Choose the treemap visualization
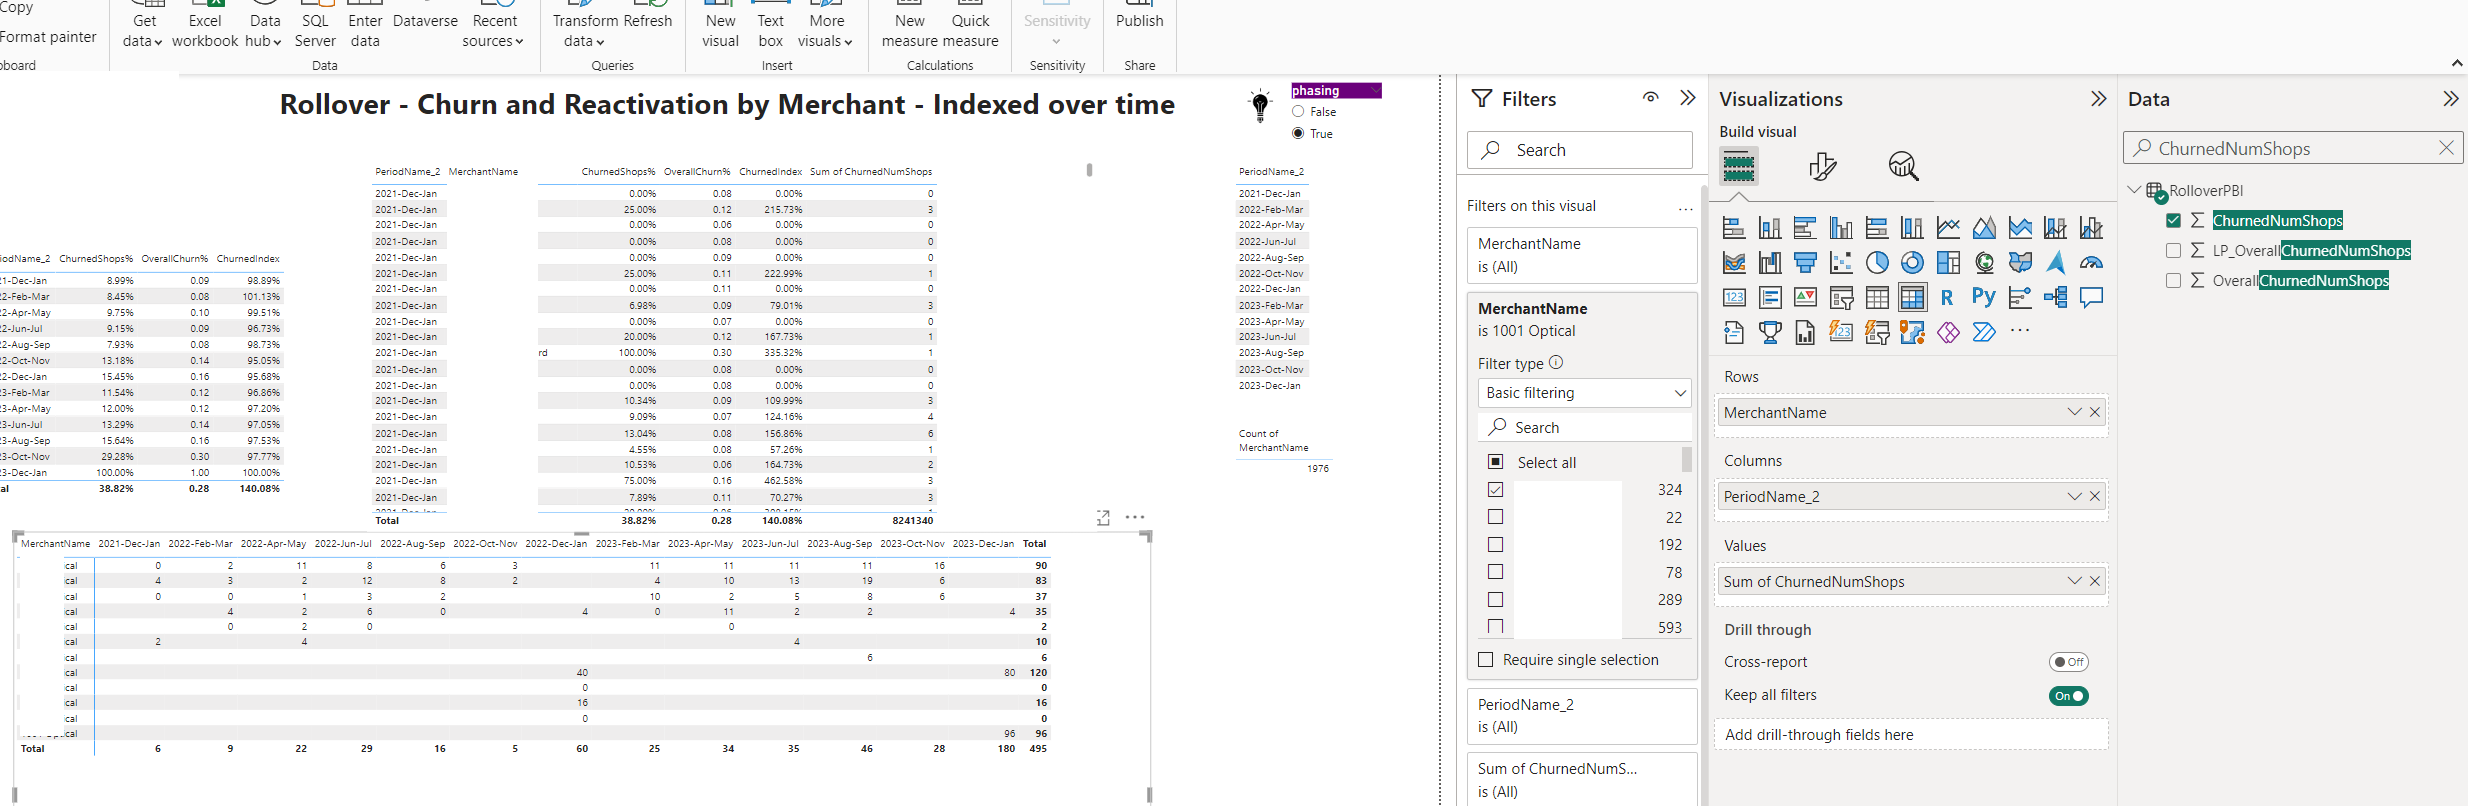2468x806 pixels. [x=1948, y=263]
